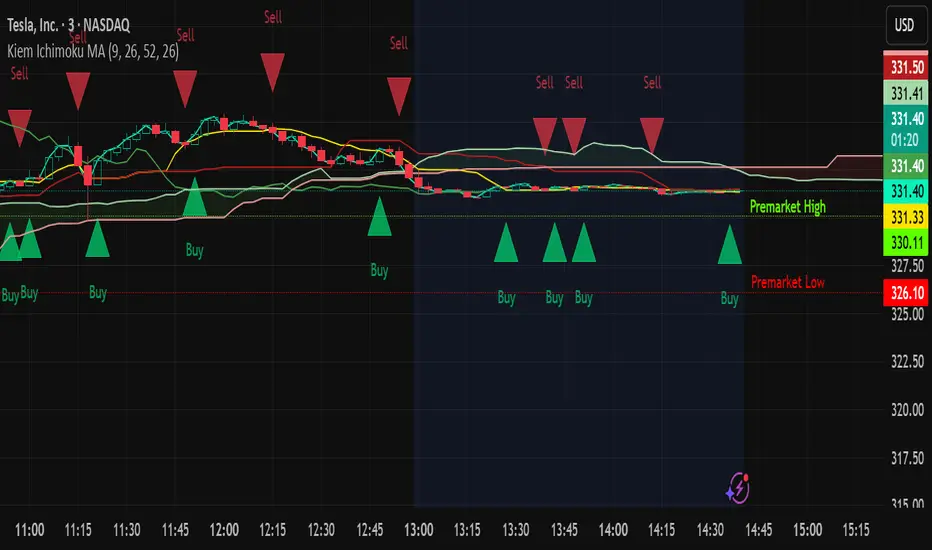This screenshot has width=932, height=550.
Task: Select the Kiem Ichimoku MA indicator legend
Action: [93, 51]
